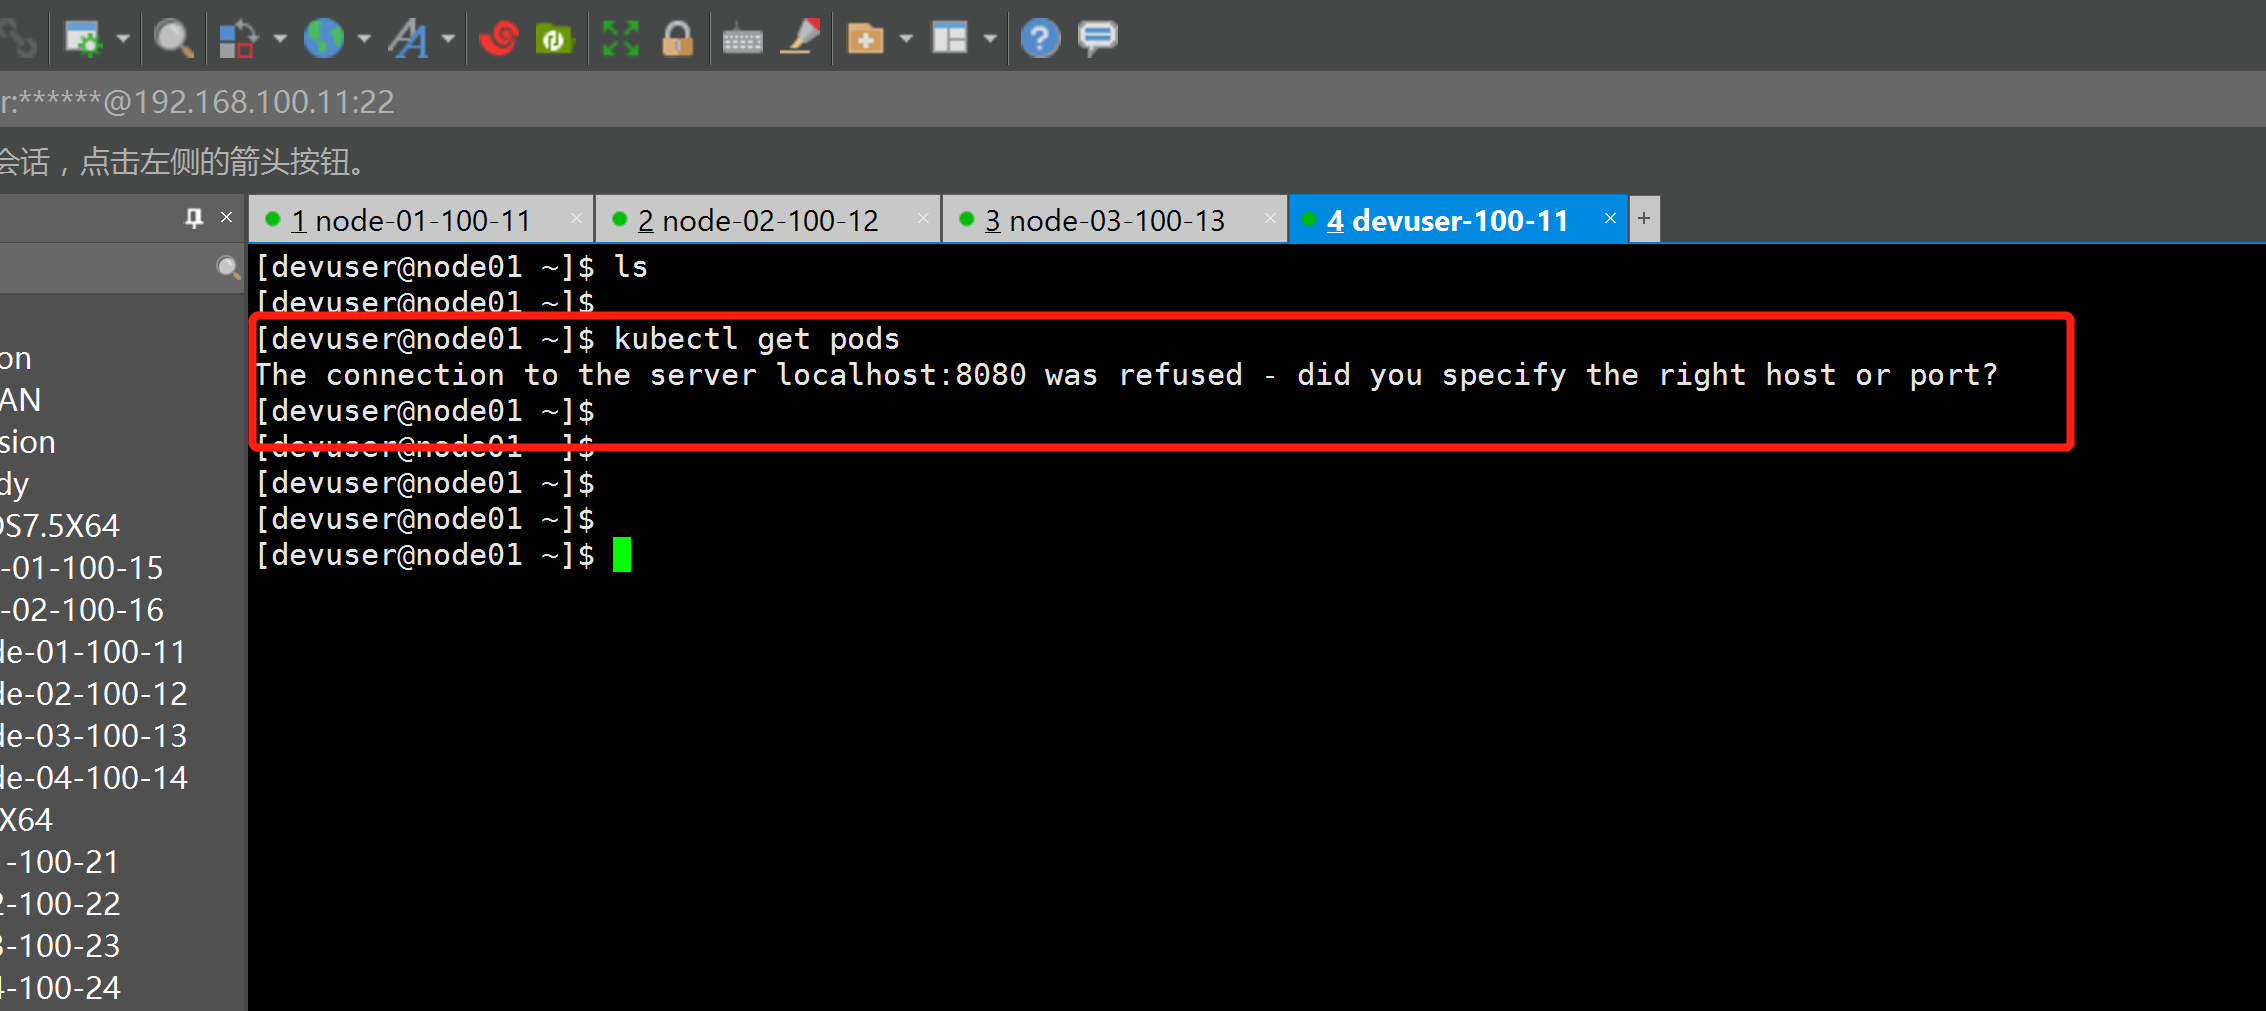Click the chain link icon at toolbar start
Viewport: 2266px width, 1011px height.
(17, 39)
